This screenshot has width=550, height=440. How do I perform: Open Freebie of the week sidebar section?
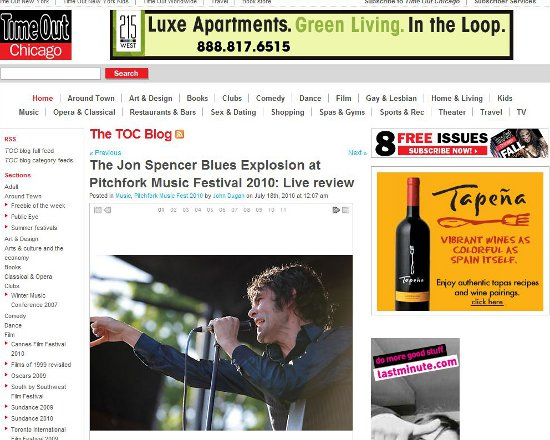(38, 206)
